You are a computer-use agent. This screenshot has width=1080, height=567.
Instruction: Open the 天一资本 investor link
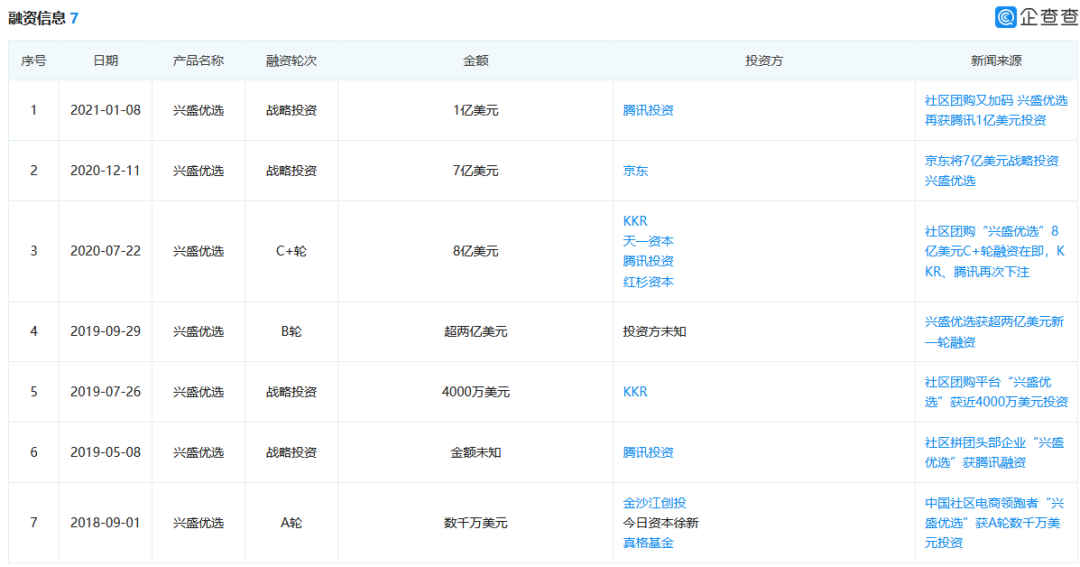pos(648,241)
